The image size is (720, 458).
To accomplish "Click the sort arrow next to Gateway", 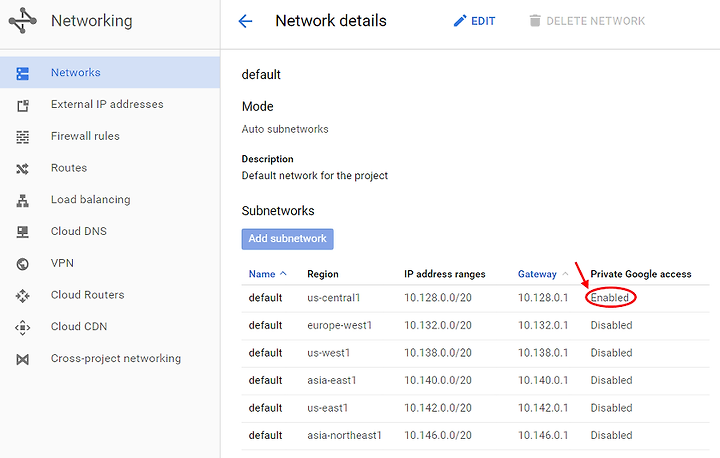I will (565, 273).
